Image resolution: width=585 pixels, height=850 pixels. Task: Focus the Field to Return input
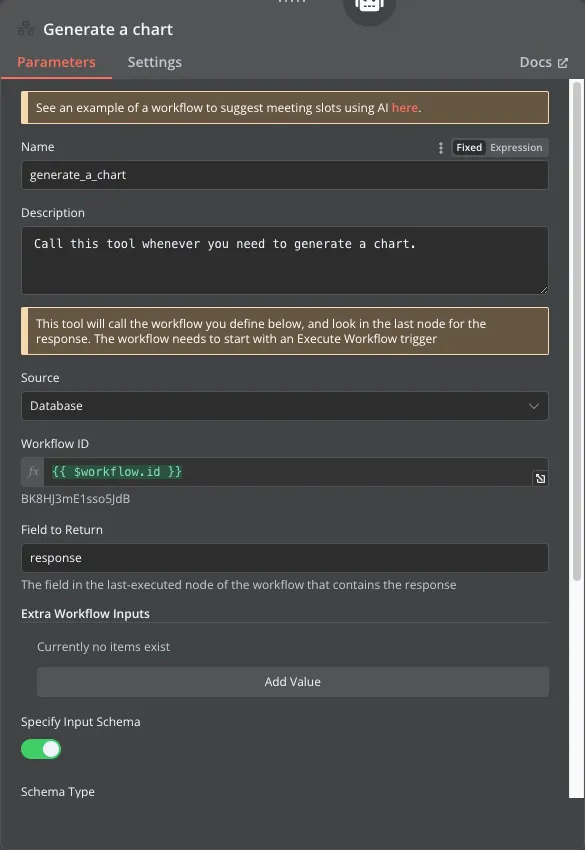[x=285, y=558]
